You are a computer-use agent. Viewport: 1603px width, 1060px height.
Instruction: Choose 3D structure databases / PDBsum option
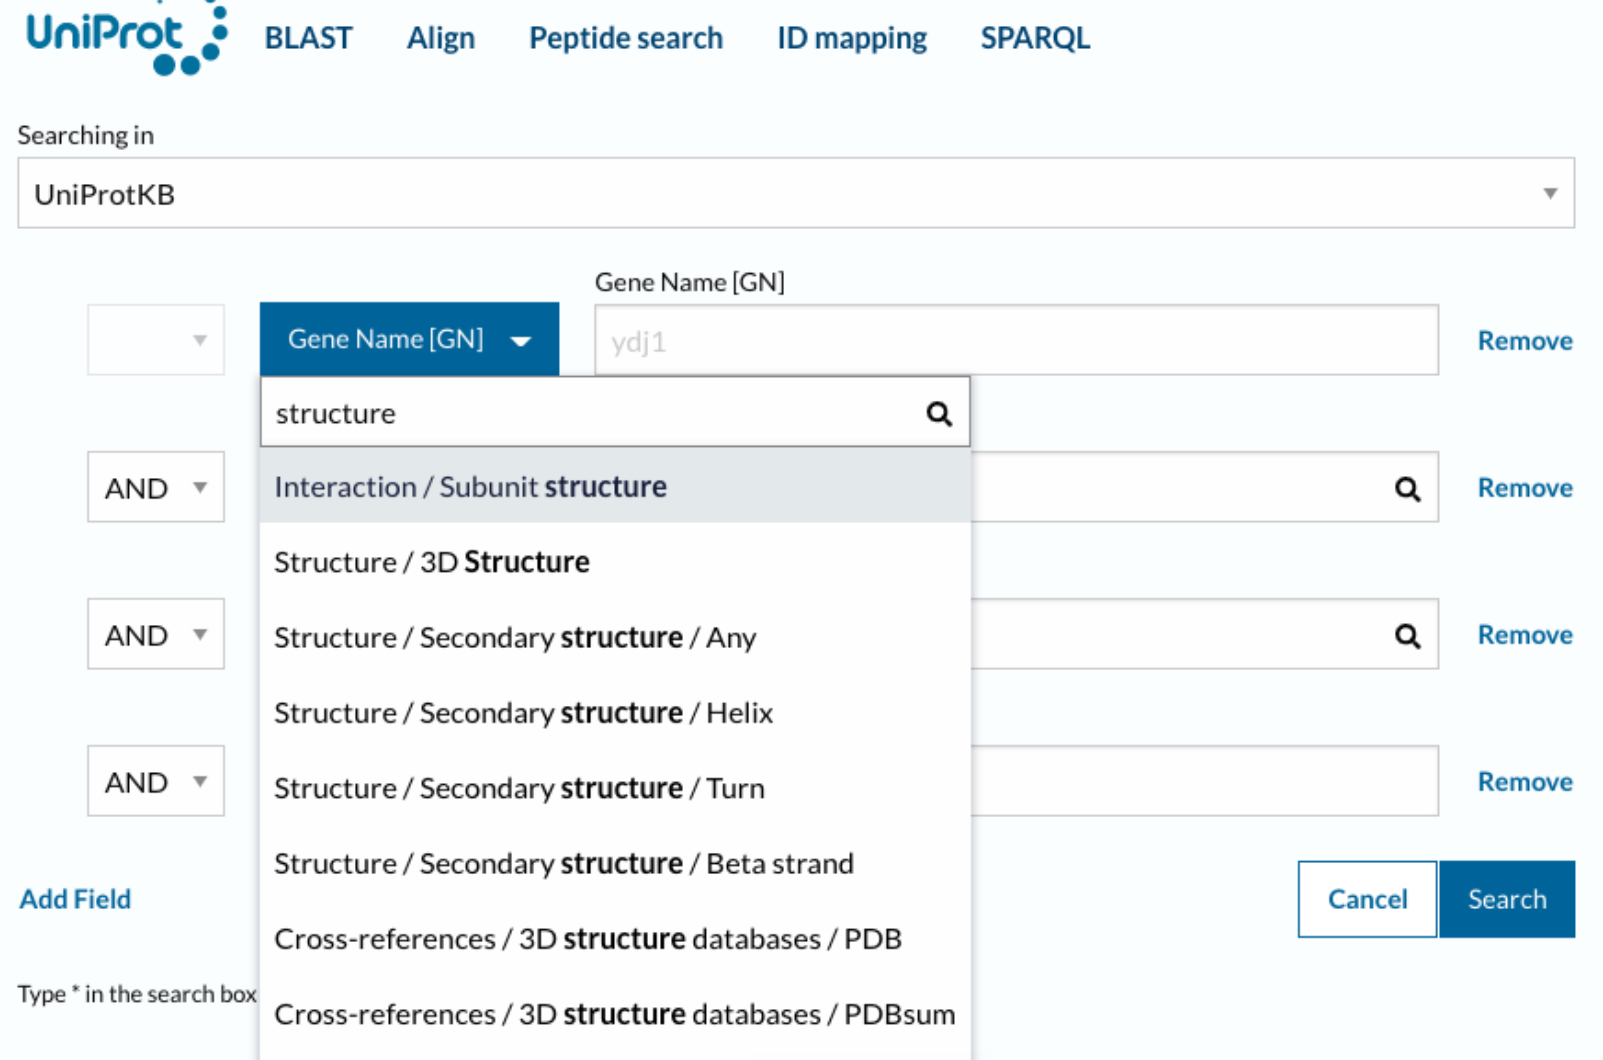point(615,1014)
